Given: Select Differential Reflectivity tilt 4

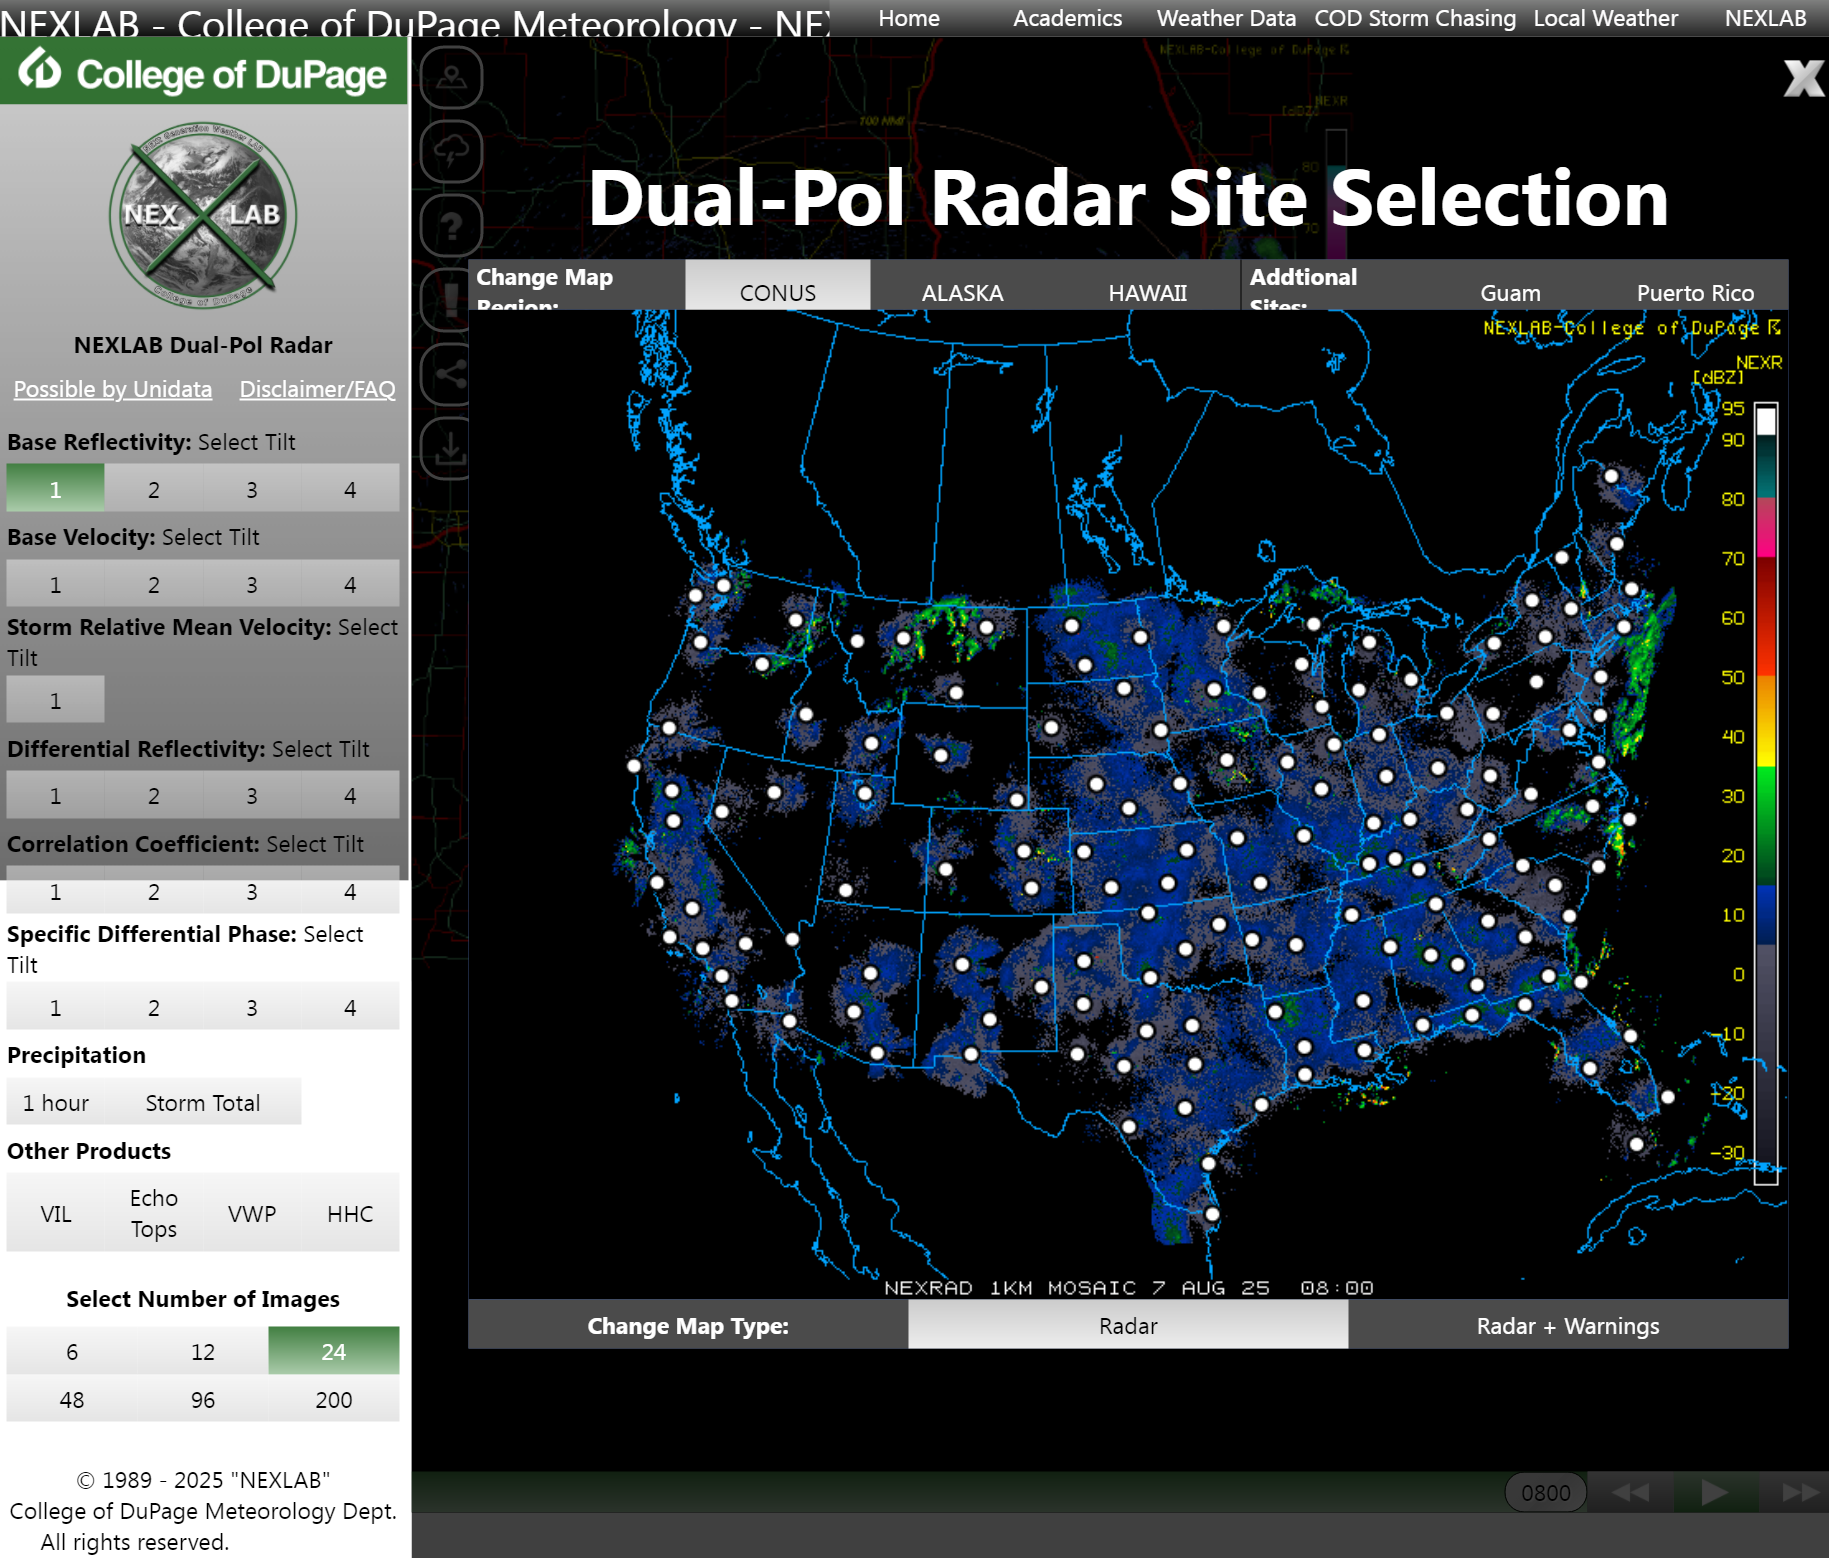Looking at the screenshot, I should pos(350,794).
